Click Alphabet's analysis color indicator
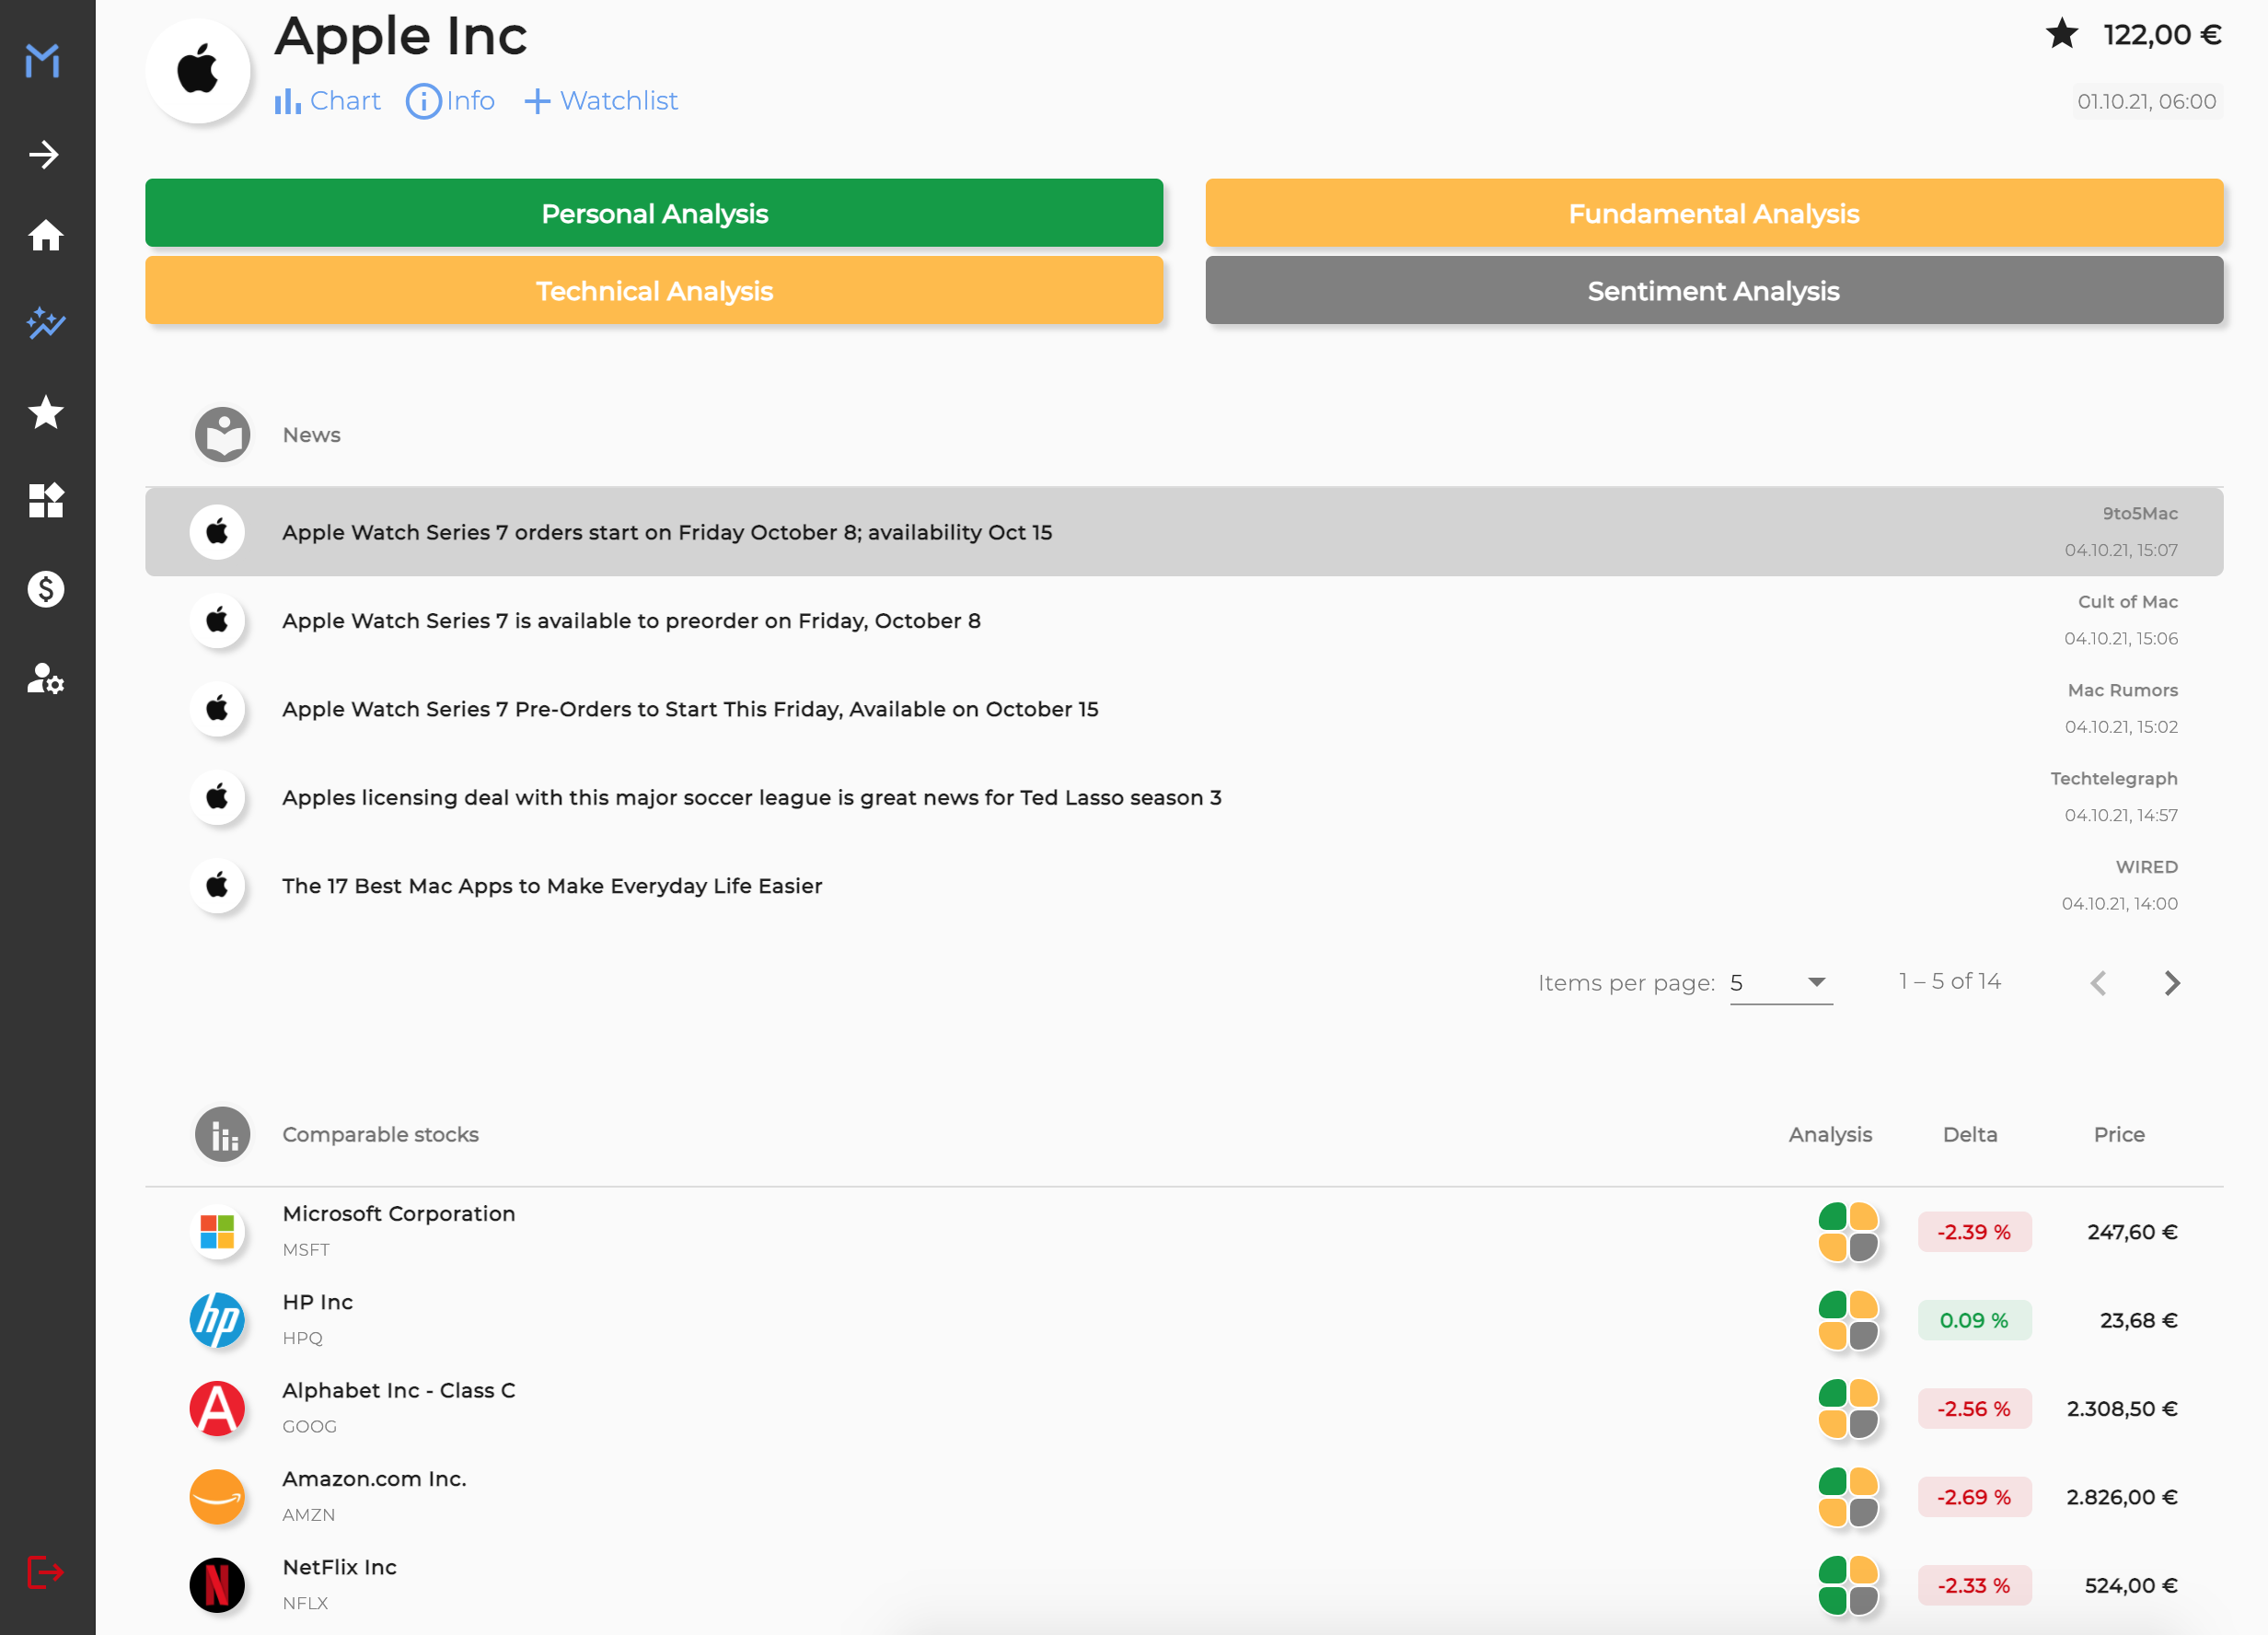 1848,1408
